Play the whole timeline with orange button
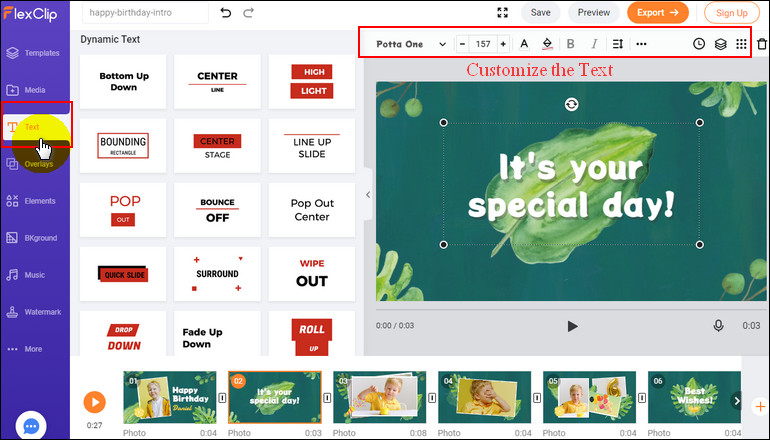This screenshot has width=770, height=440. pos(95,402)
